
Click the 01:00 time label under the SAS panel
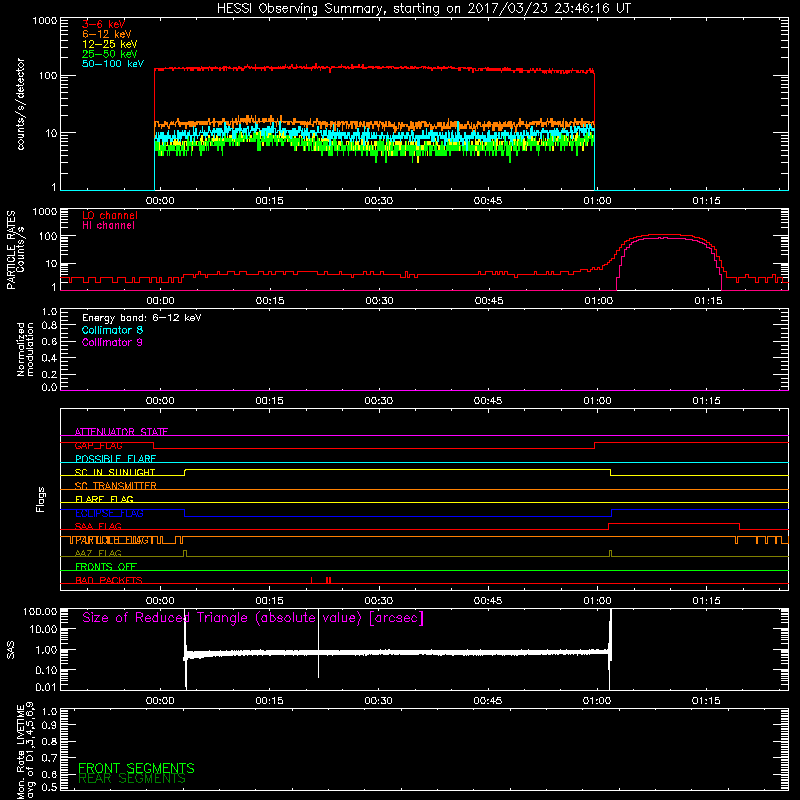(597, 701)
